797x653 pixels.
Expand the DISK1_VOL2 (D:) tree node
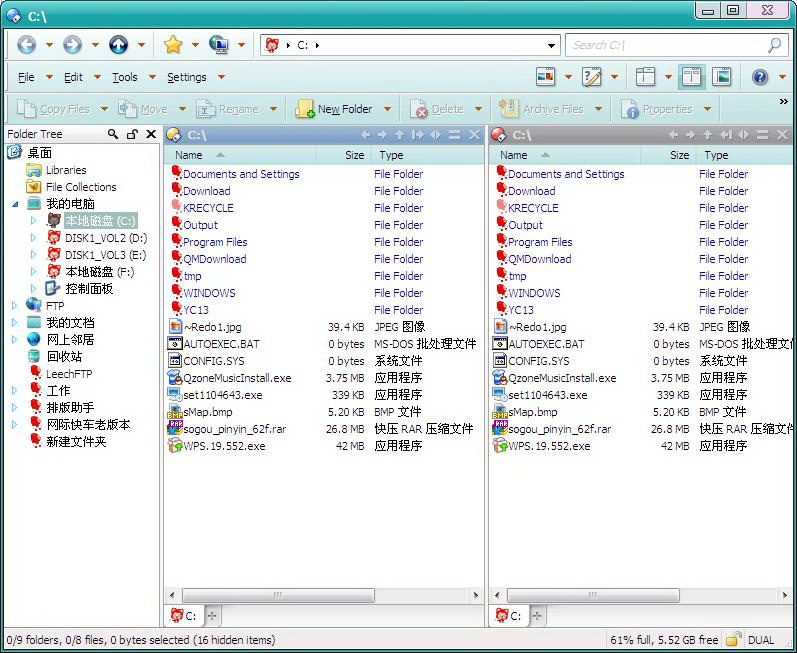(x=33, y=237)
